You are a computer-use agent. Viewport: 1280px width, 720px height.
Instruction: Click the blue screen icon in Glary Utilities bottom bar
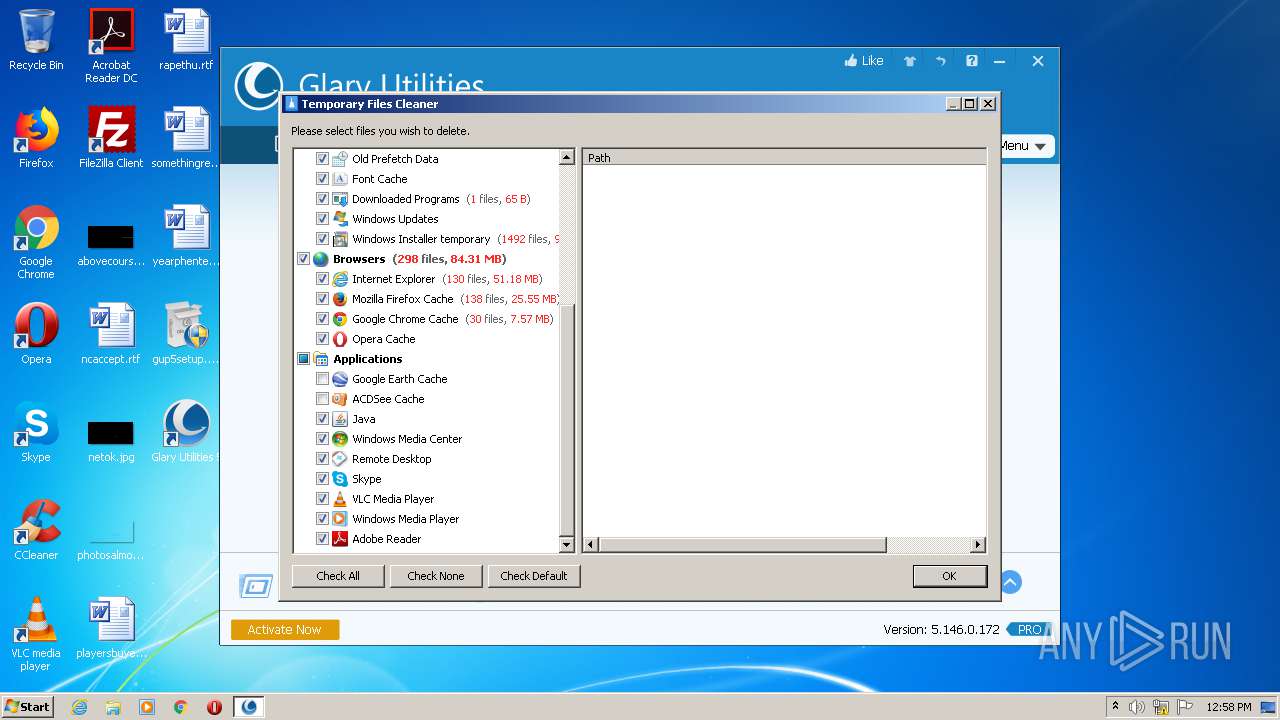pyautogui.click(x=257, y=586)
